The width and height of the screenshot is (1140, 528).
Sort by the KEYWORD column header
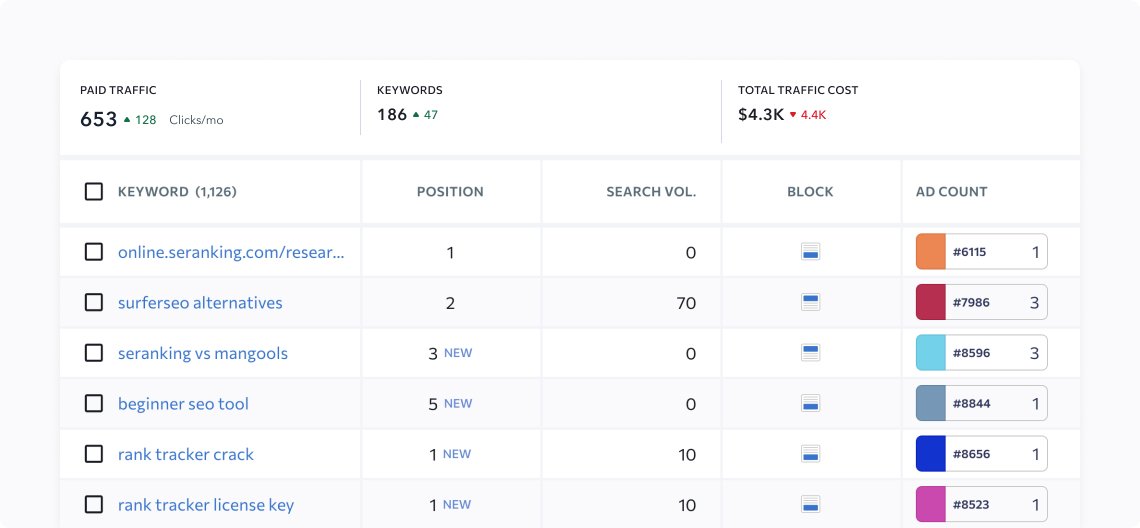click(x=177, y=192)
